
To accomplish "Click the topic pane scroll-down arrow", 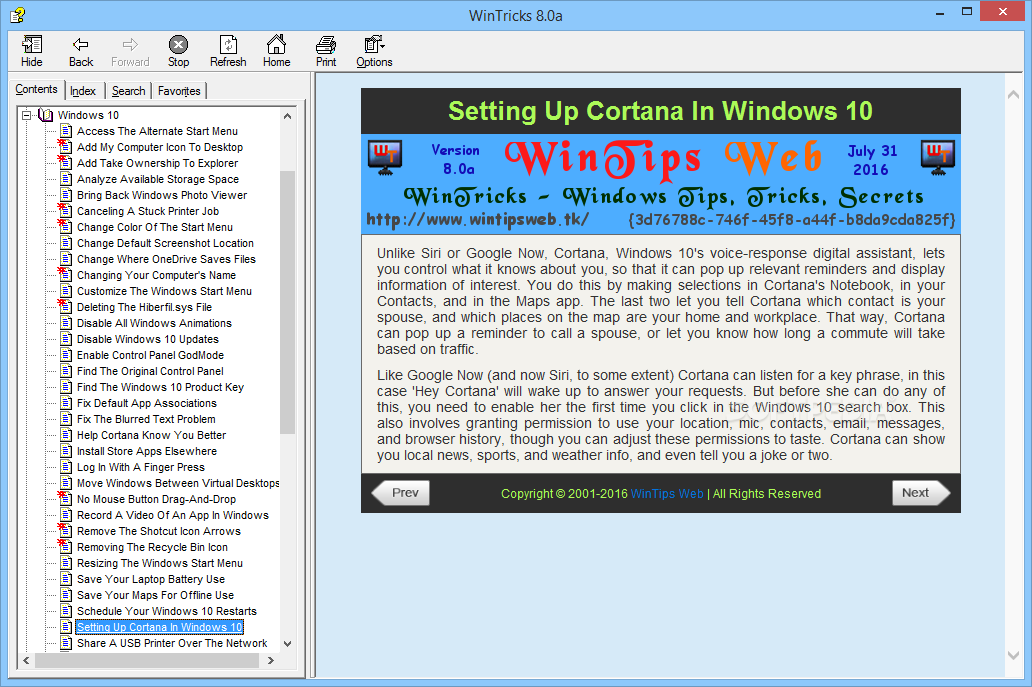I will click(x=1014, y=655).
